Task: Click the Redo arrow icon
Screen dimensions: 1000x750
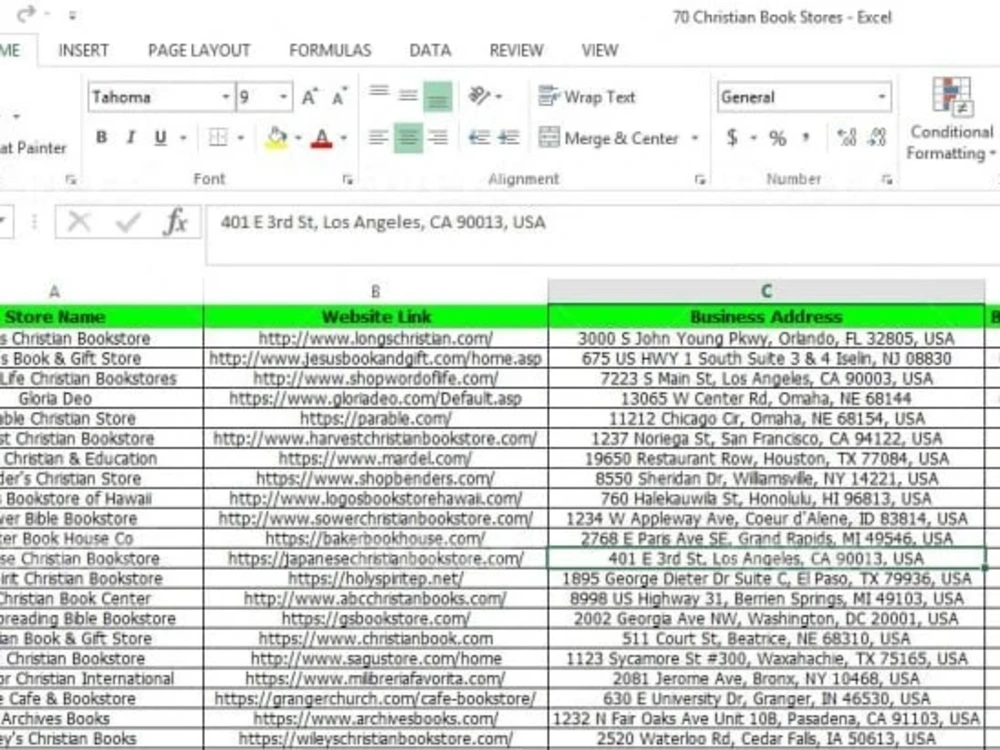Action: [26, 14]
